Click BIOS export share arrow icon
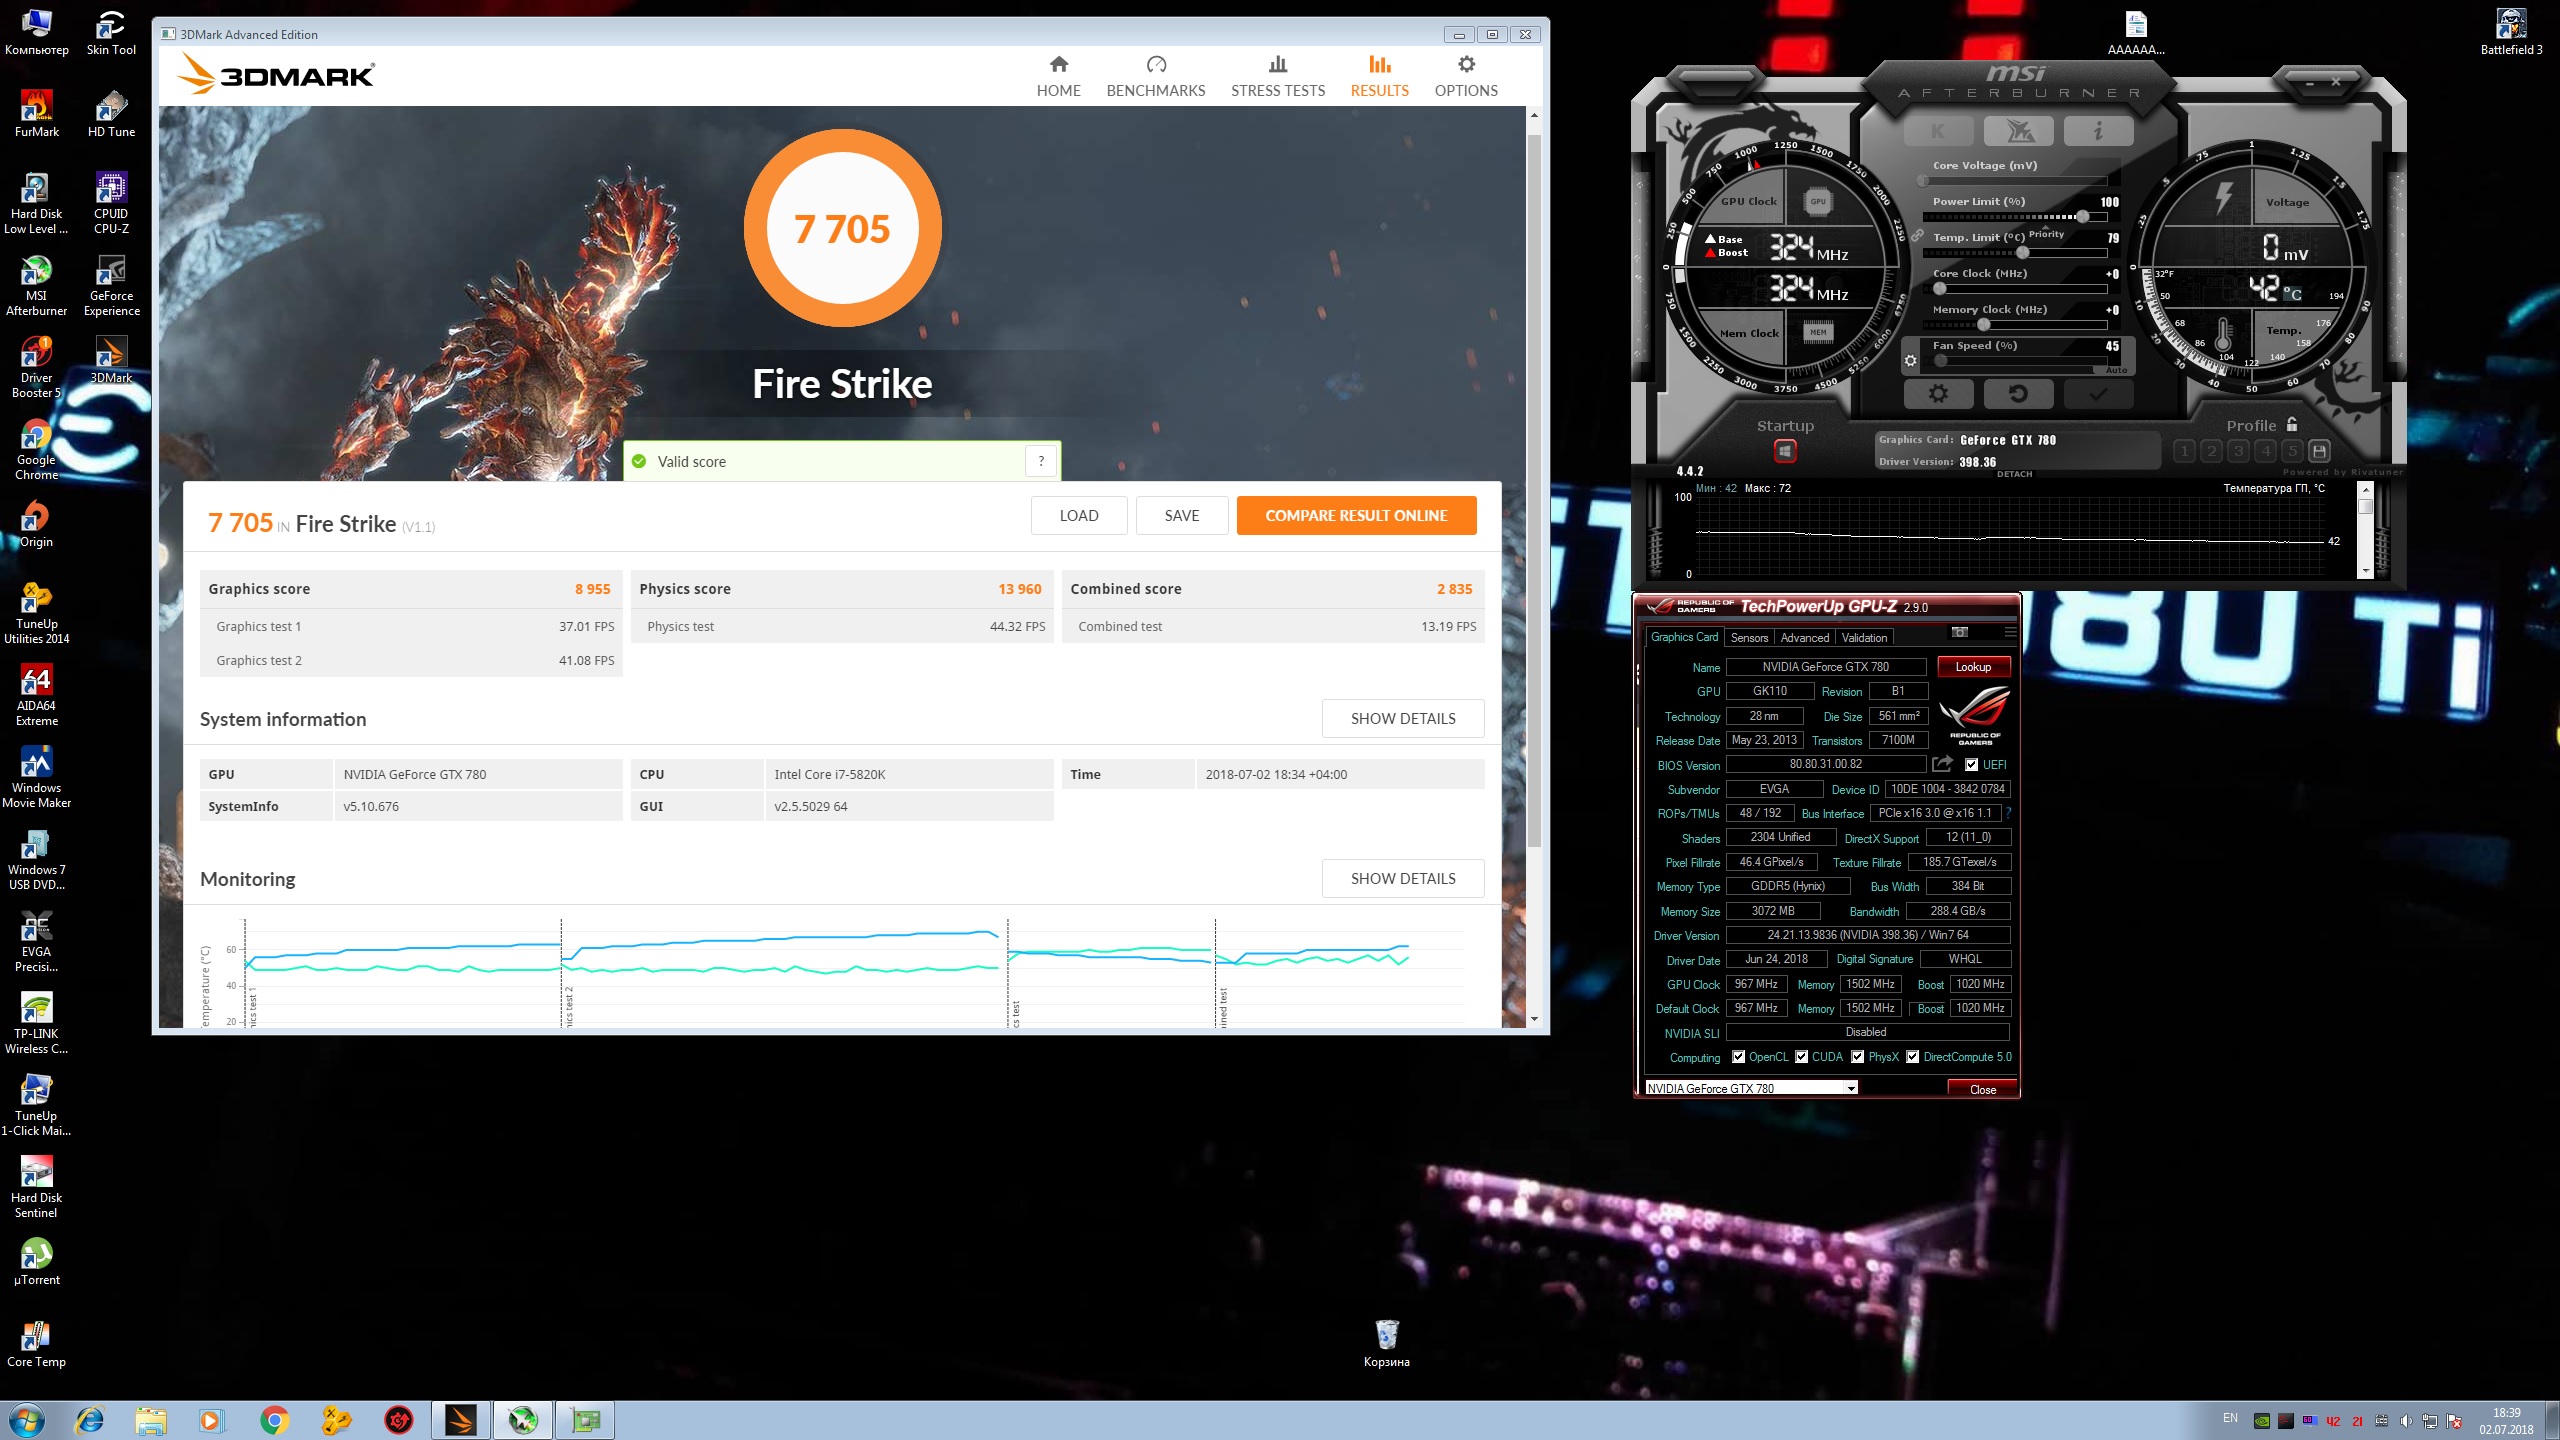This screenshot has width=2560, height=1440. (1942, 764)
